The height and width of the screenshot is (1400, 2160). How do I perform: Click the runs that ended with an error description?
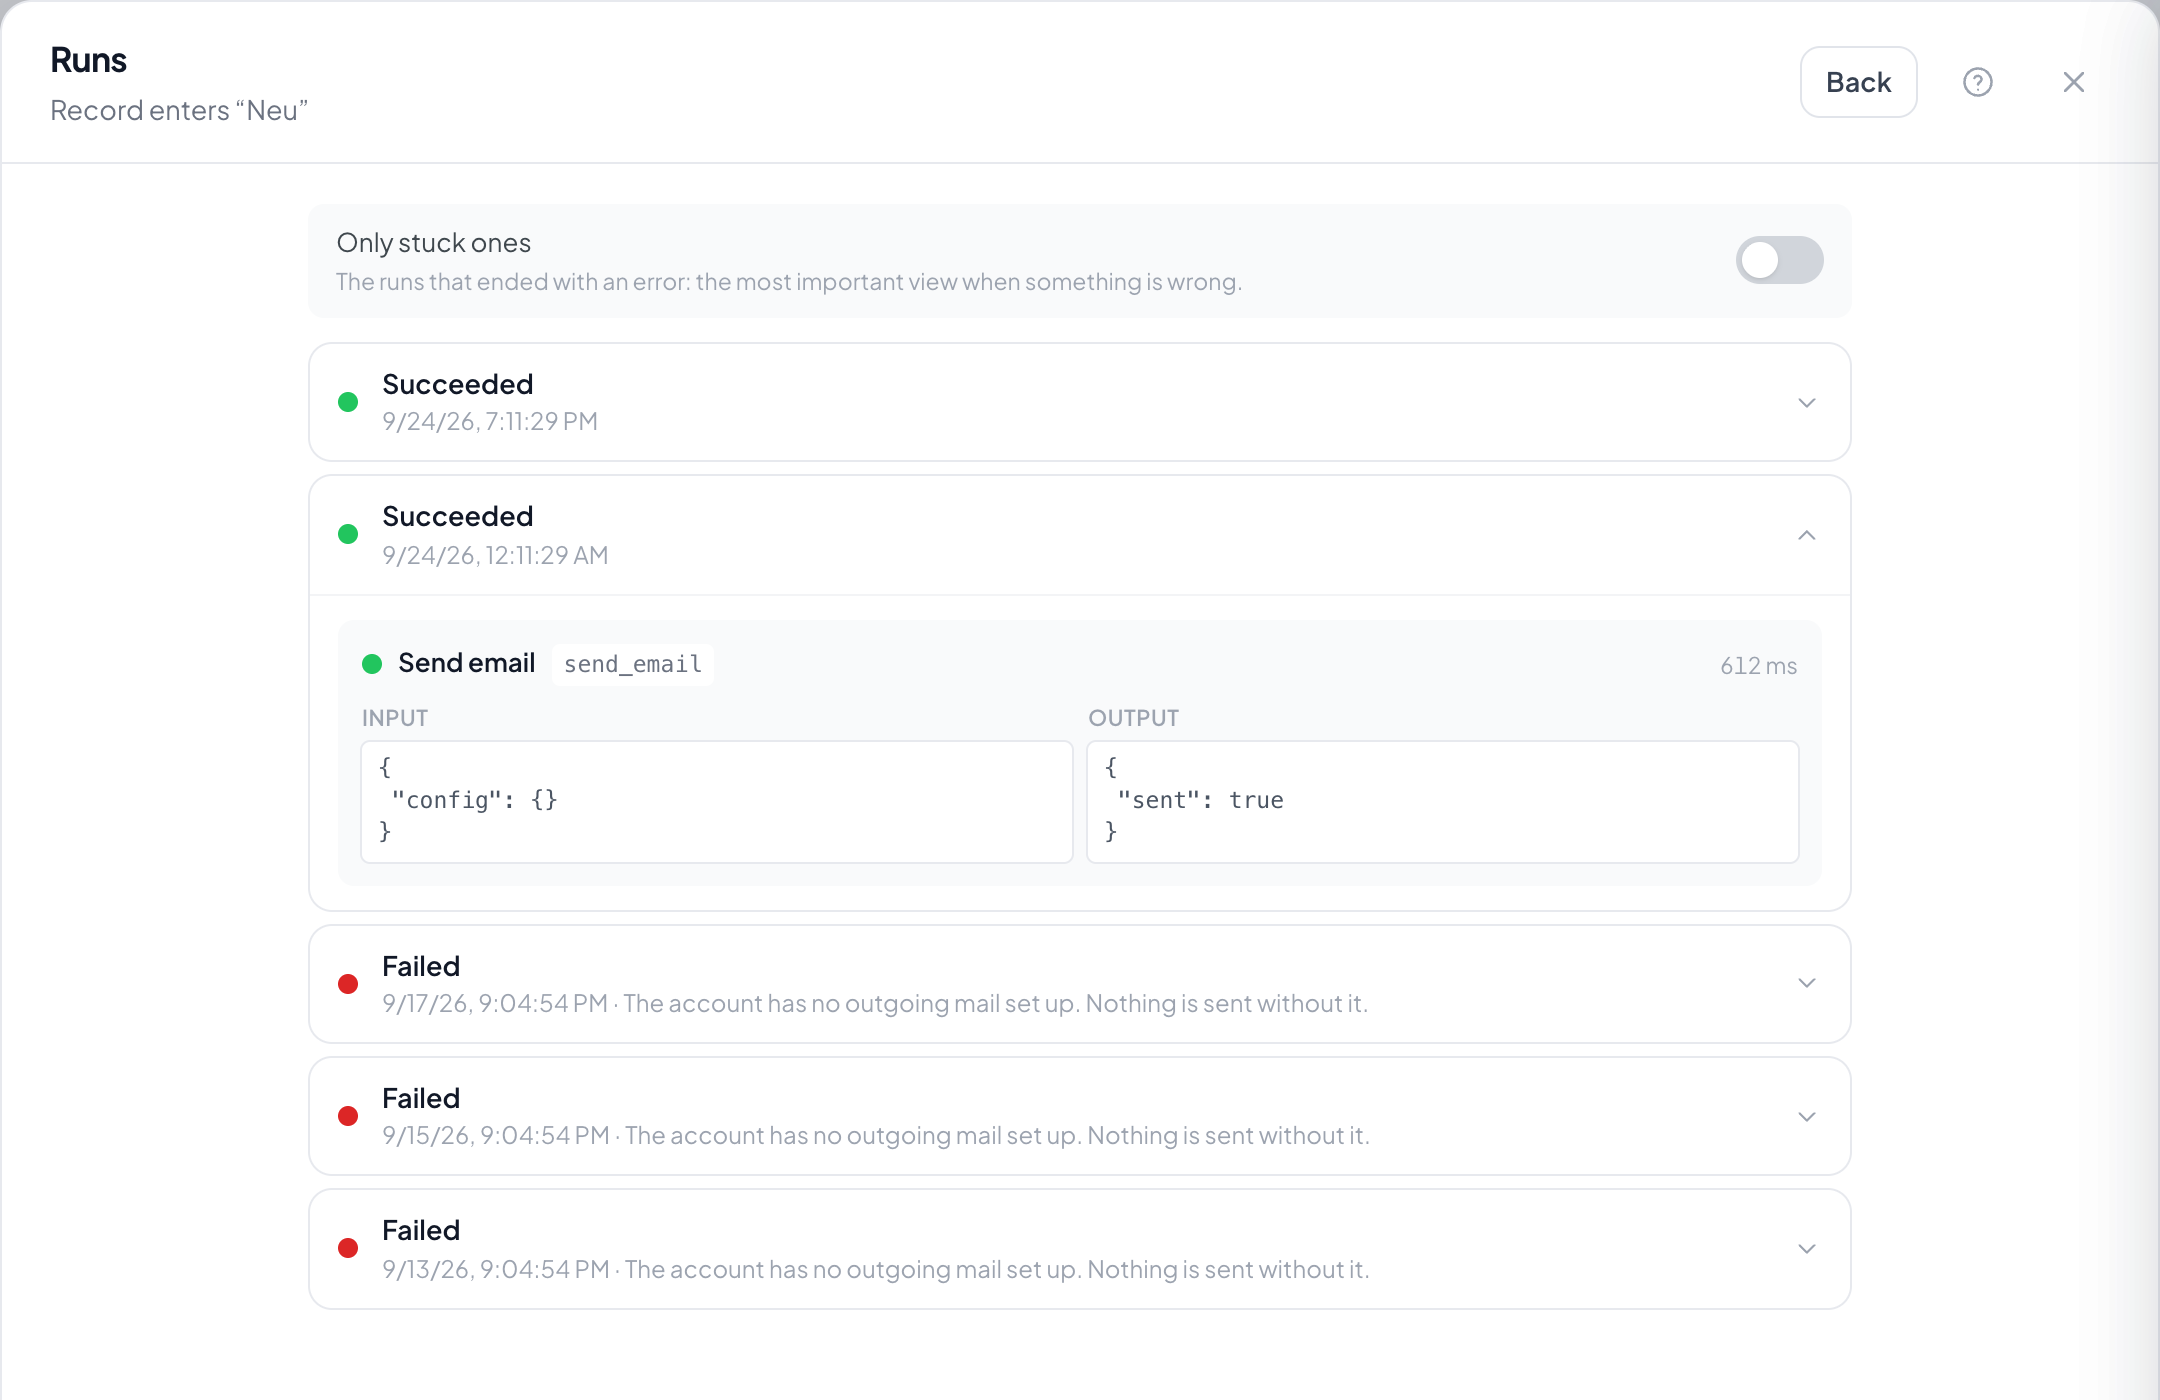[x=789, y=282]
